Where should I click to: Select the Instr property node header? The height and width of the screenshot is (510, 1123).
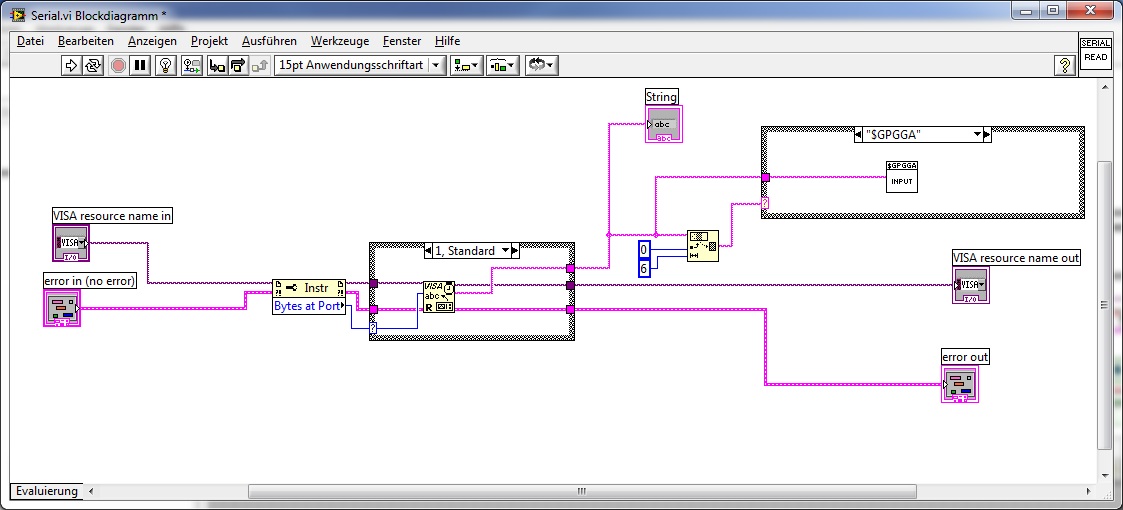click(309, 288)
